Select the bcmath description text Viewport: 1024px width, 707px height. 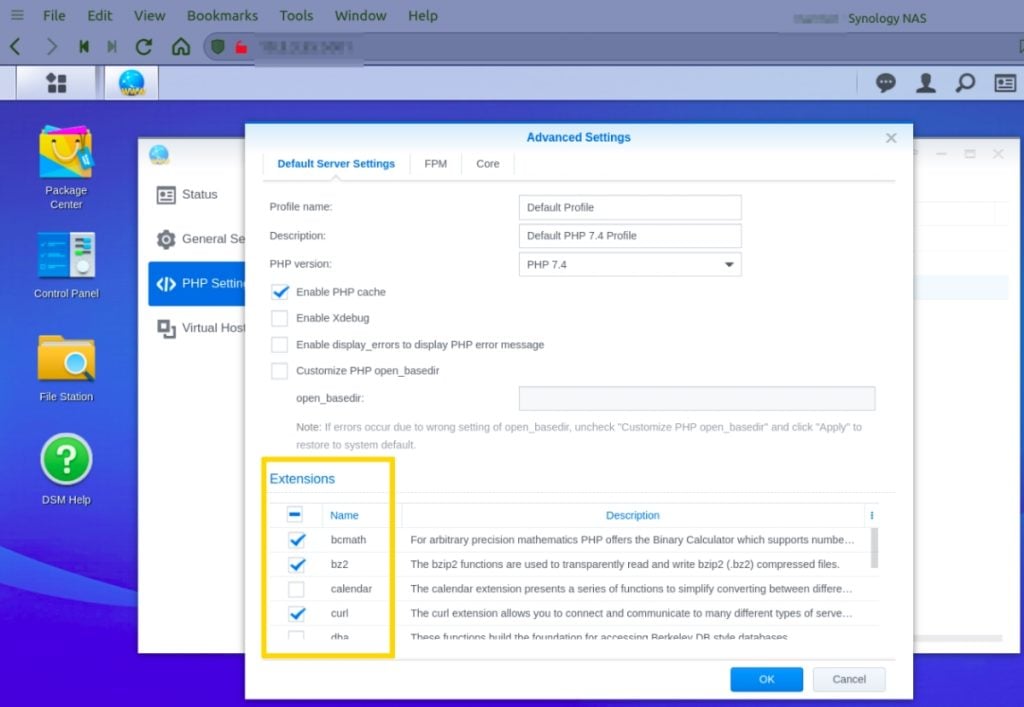(x=632, y=540)
